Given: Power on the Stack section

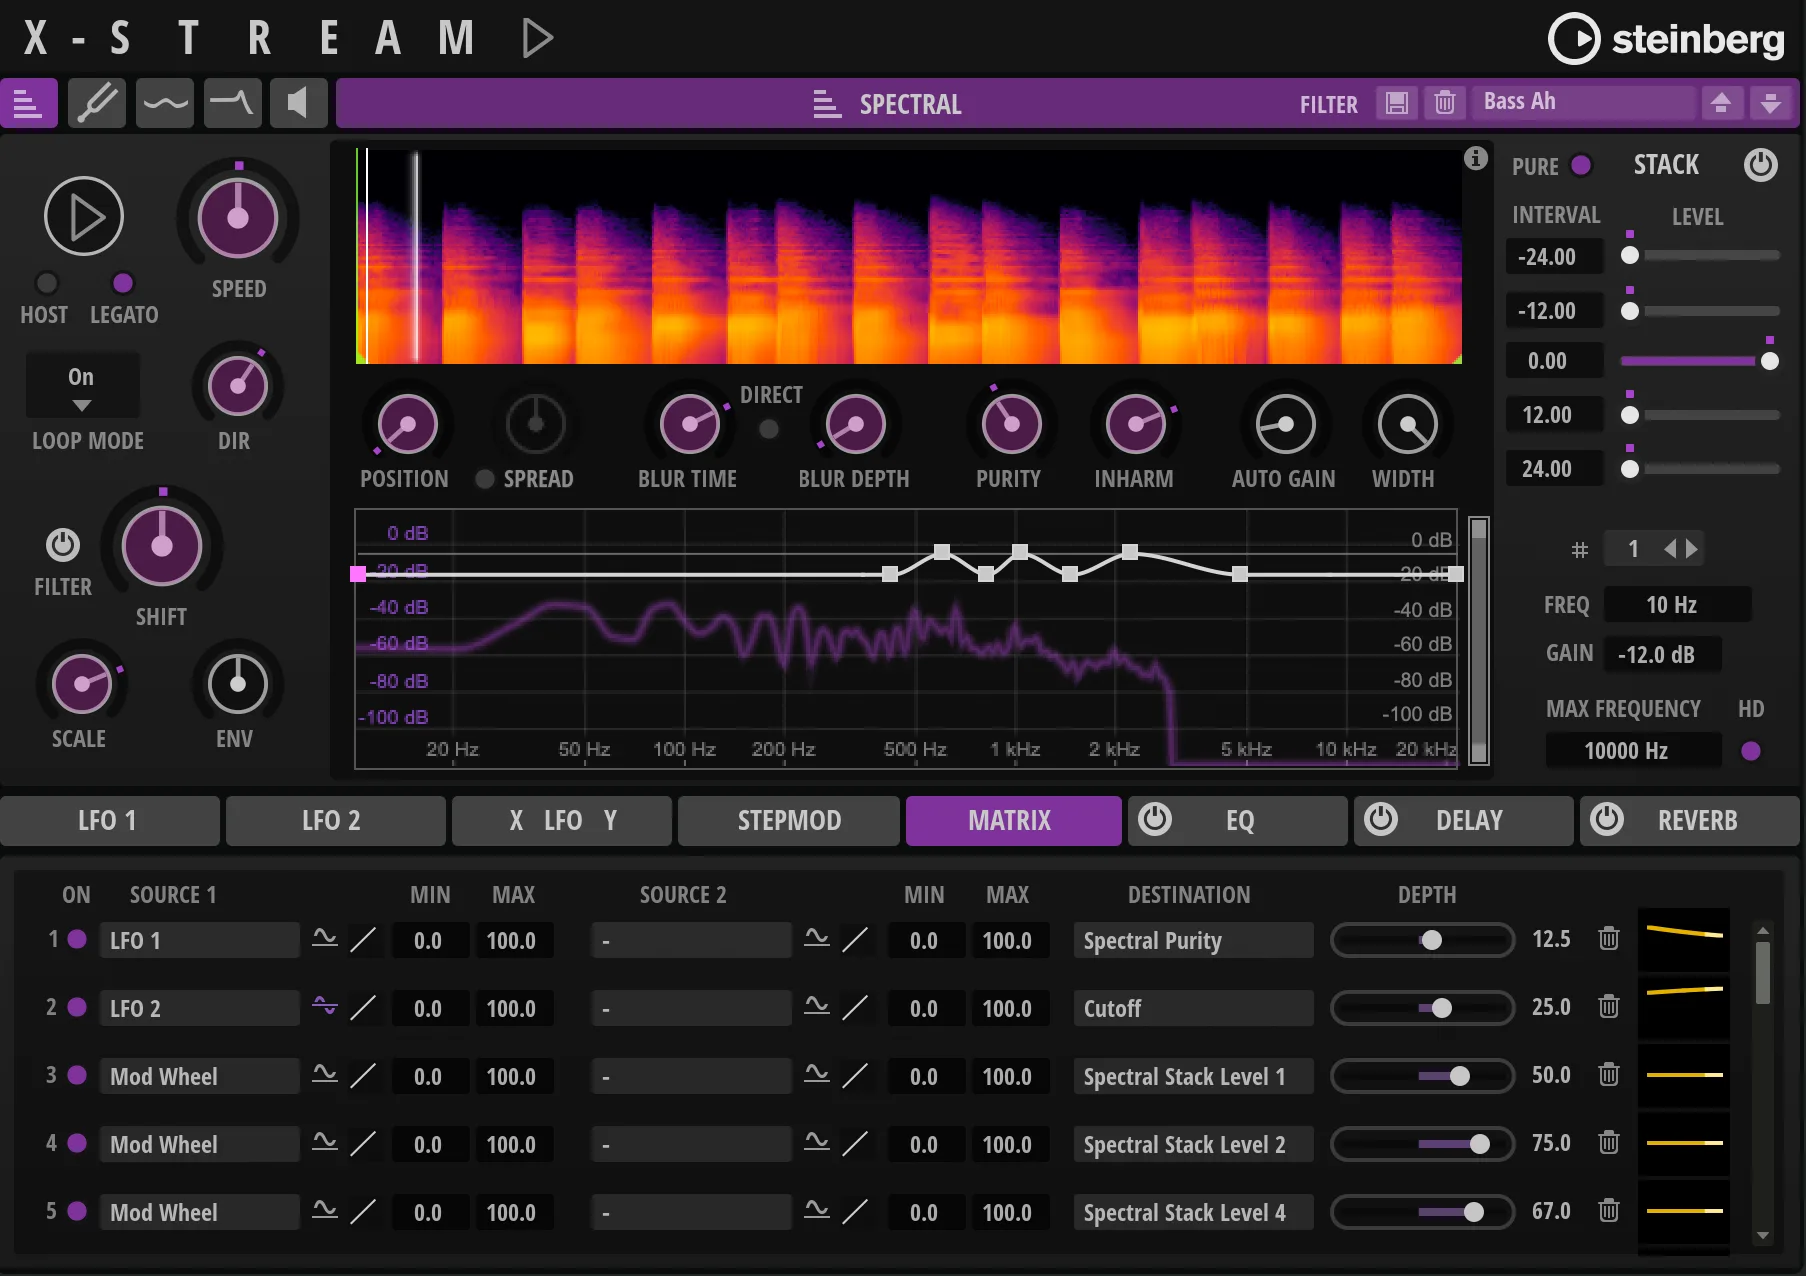Looking at the screenshot, I should (1762, 164).
